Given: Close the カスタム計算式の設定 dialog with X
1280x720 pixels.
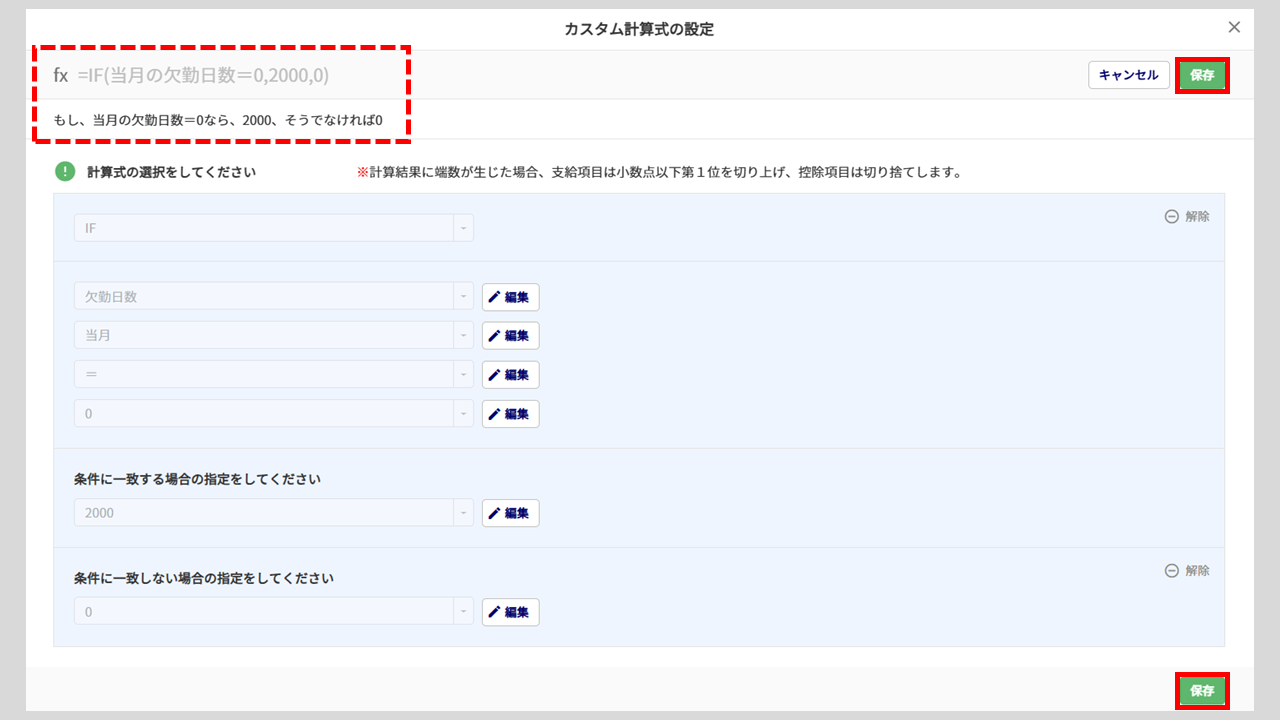Looking at the screenshot, I should point(1234,27).
